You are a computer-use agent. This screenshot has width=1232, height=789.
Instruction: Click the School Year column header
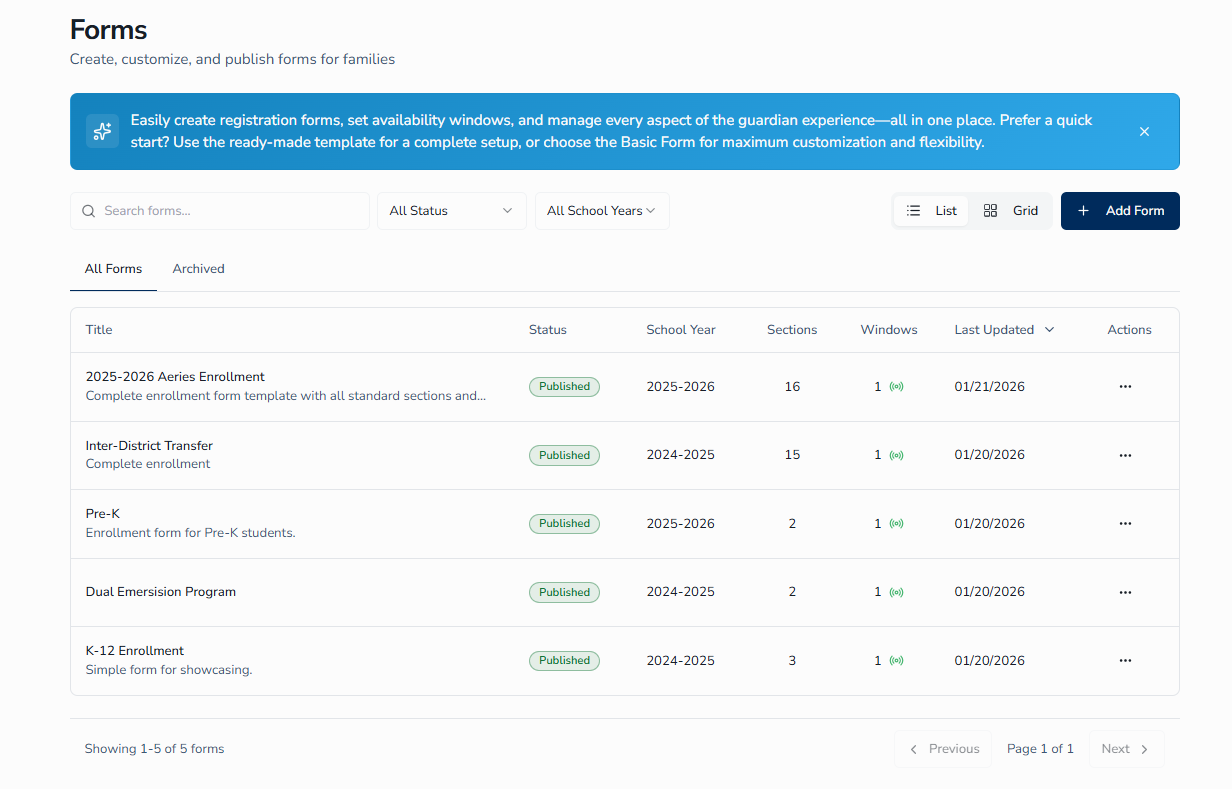click(681, 330)
